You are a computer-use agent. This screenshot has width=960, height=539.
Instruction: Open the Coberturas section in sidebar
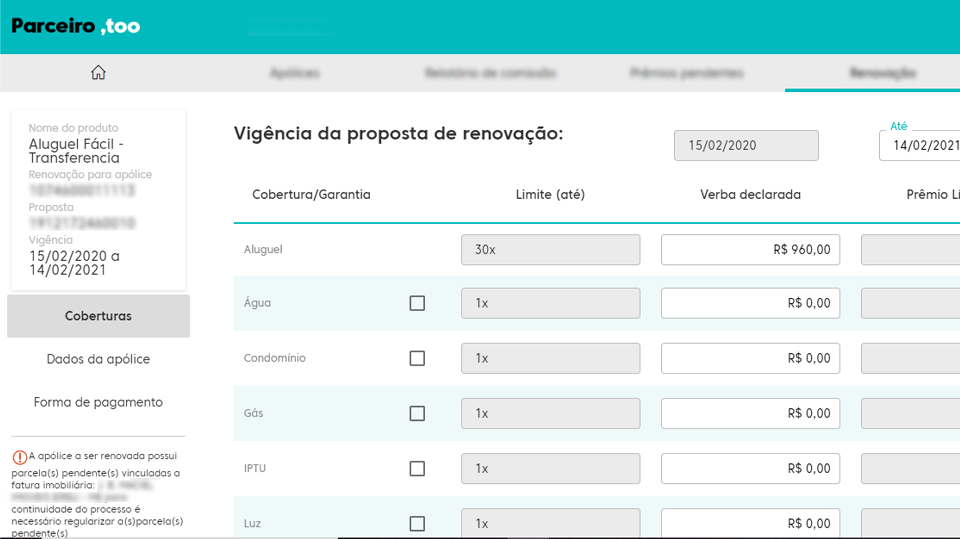[98, 316]
